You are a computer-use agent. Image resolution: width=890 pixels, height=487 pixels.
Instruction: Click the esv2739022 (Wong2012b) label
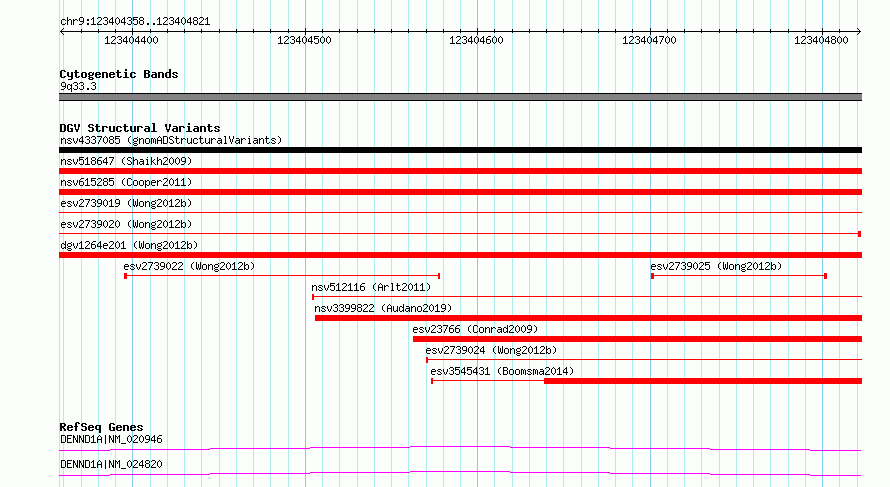pyautogui.click(x=189, y=266)
